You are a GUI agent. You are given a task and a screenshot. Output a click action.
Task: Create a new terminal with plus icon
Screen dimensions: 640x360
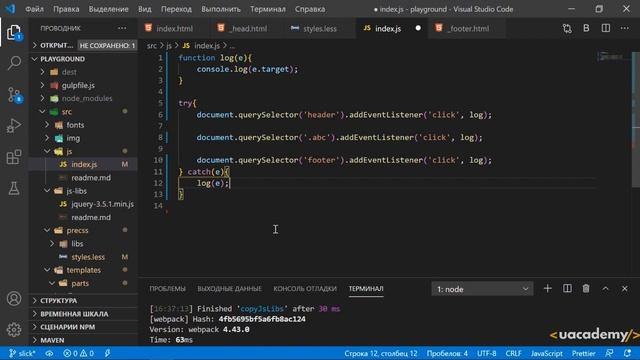point(548,289)
